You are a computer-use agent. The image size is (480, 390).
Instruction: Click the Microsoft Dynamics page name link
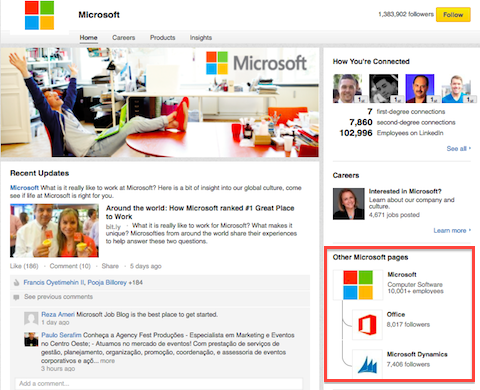pyautogui.click(x=417, y=354)
